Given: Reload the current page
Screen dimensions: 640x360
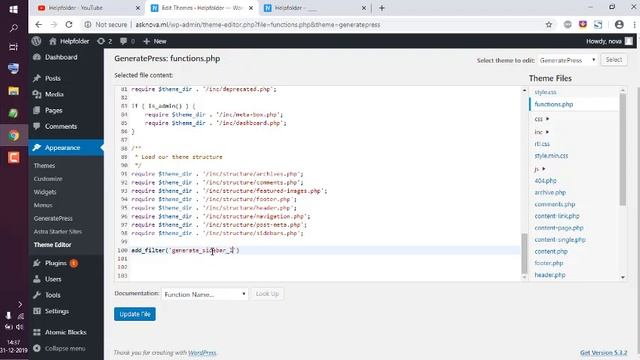Looking at the screenshot, I should click(x=69, y=24).
